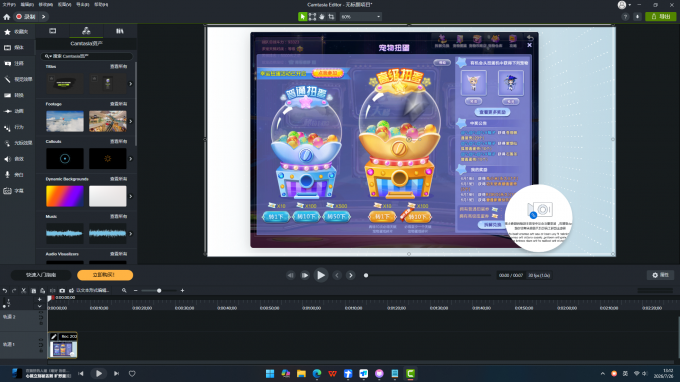Capture a frame with the camera icon
This screenshot has height=382, width=680.
coord(62,291)
